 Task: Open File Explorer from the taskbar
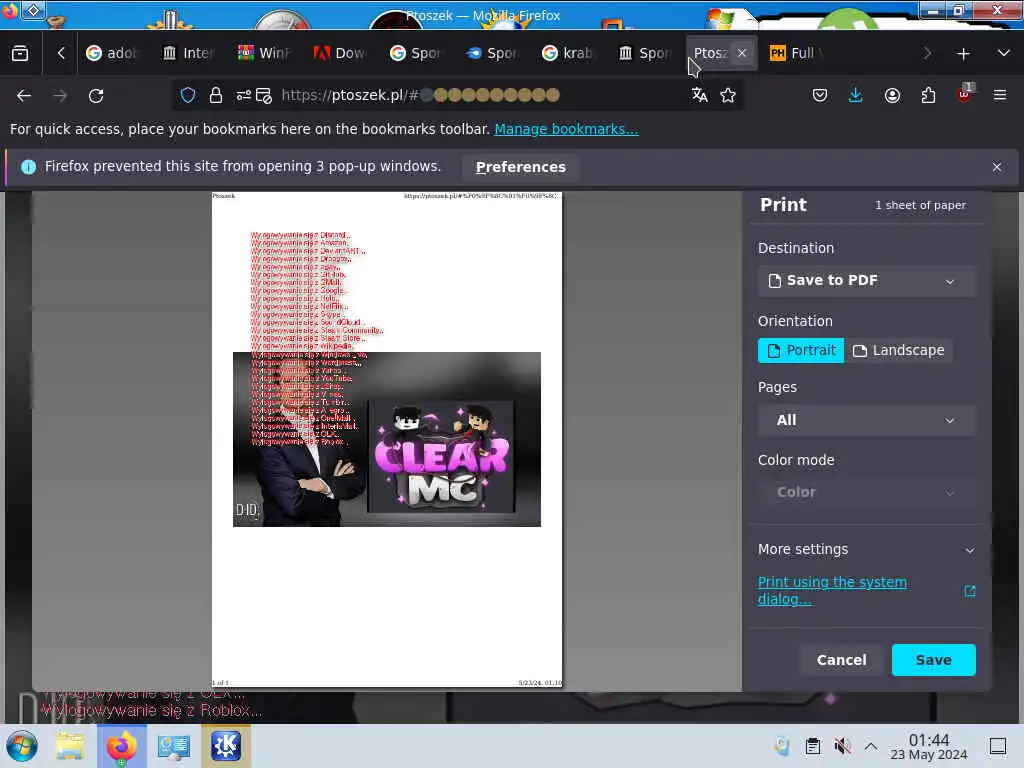point(69,746)
